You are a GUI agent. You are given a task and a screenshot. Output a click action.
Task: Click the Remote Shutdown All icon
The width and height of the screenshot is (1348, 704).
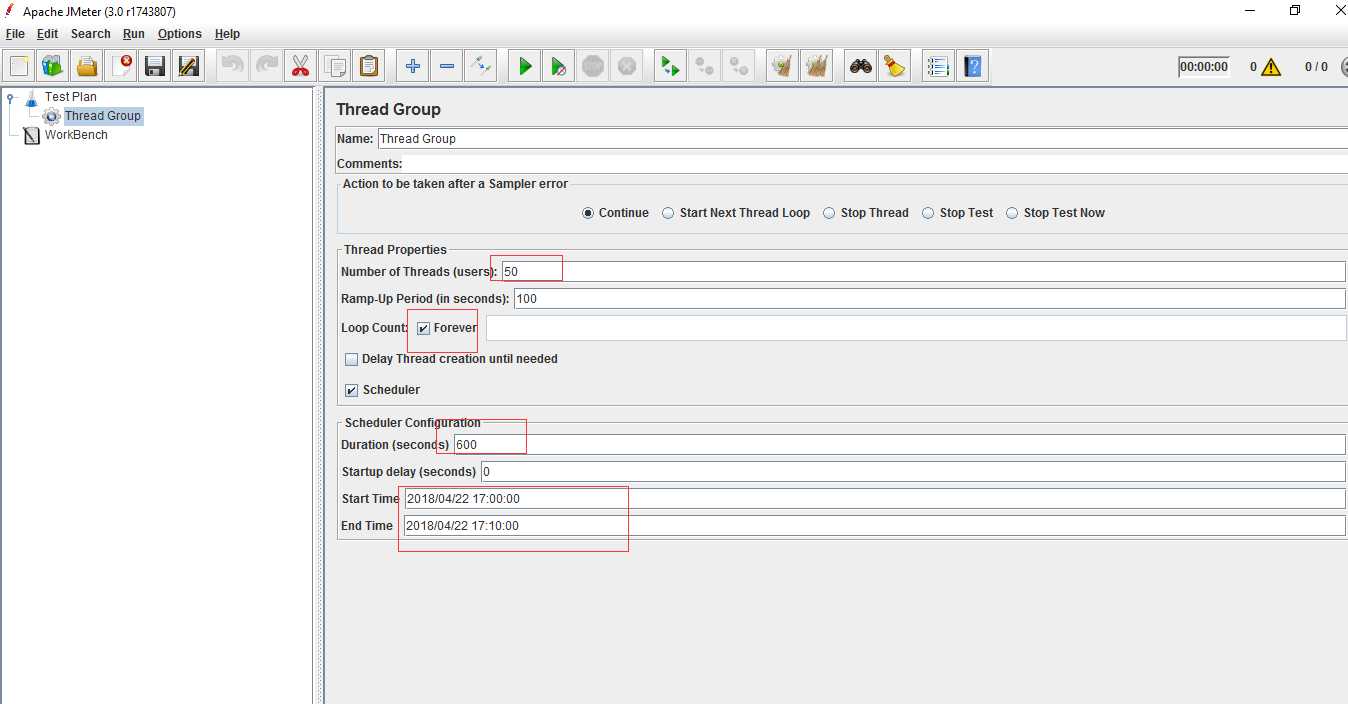click(x=739, y=67)
